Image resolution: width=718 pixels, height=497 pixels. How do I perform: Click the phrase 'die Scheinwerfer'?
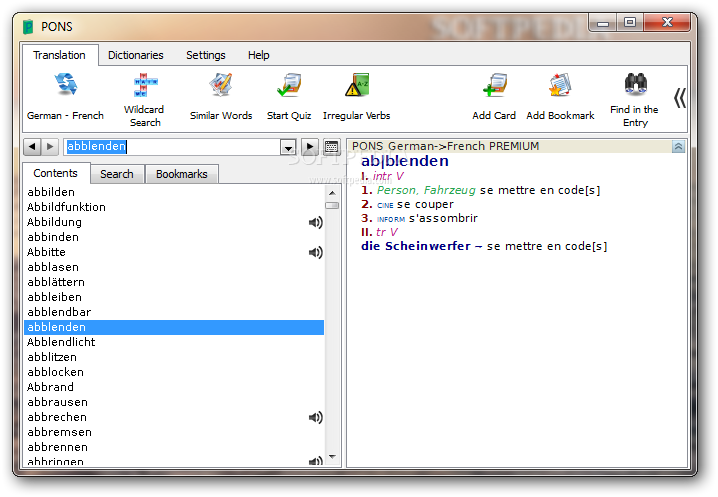click(416, 246)
